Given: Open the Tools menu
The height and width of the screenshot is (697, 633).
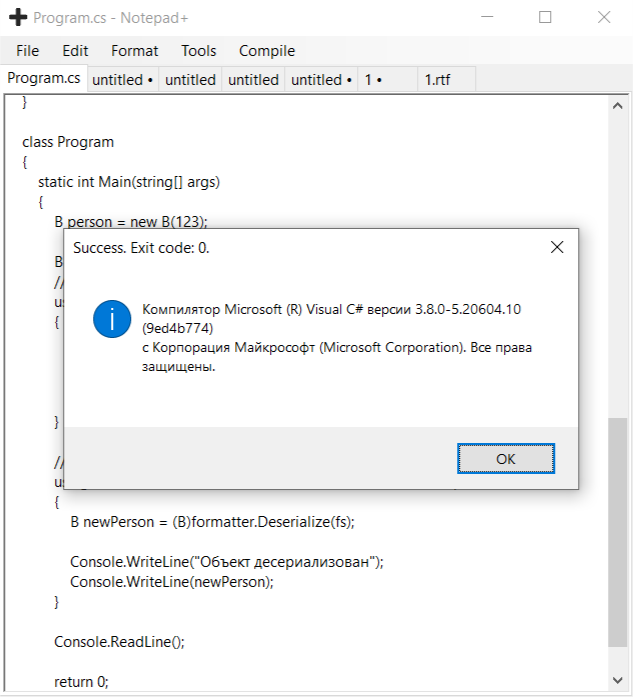Looking at the screenshot, I should pyautogui.click(x=198, y=51).
